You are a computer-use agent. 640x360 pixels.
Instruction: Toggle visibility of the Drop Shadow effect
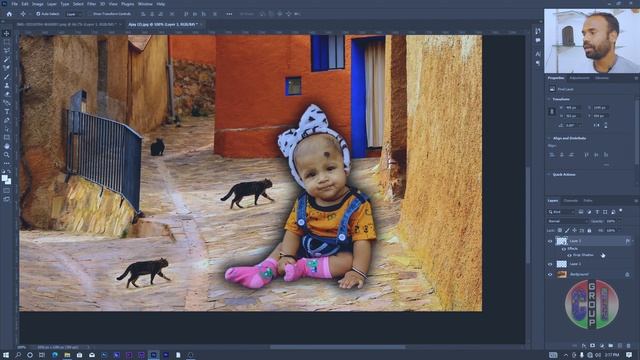569,255
